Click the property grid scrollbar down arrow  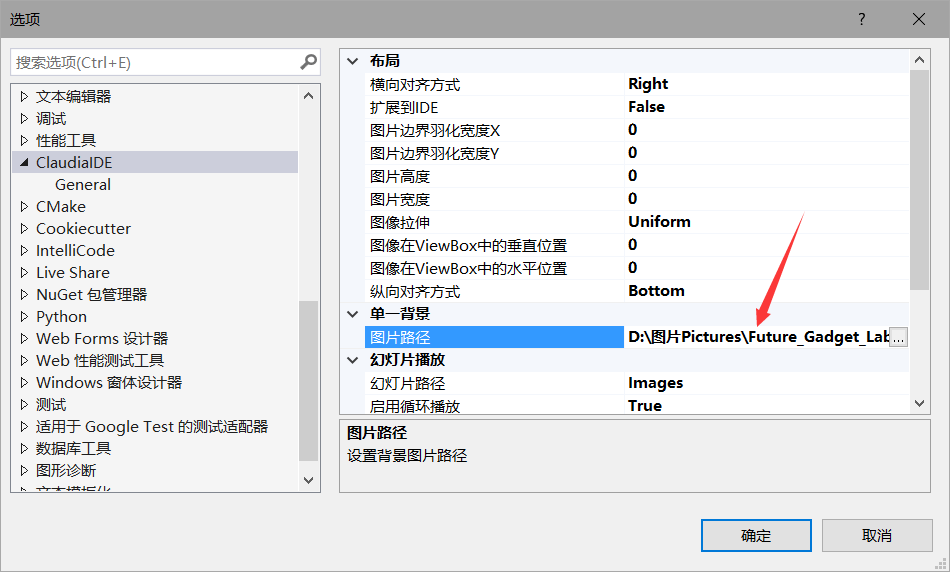pyautogui.click(x=920, y=402)
